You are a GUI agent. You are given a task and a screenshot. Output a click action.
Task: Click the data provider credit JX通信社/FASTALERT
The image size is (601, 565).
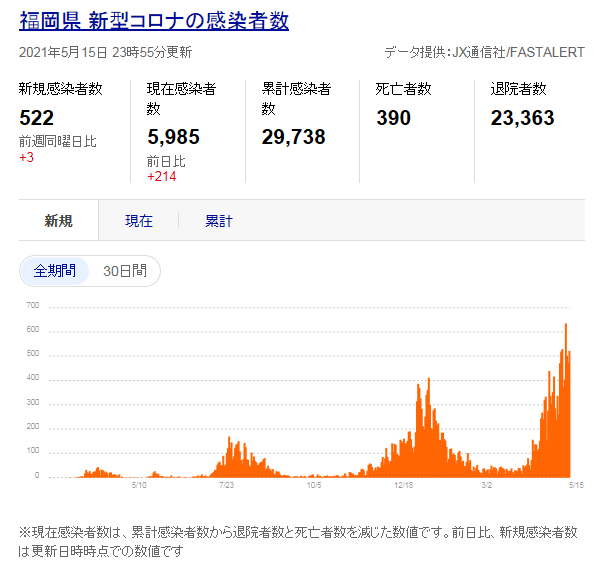click(518, 52)
